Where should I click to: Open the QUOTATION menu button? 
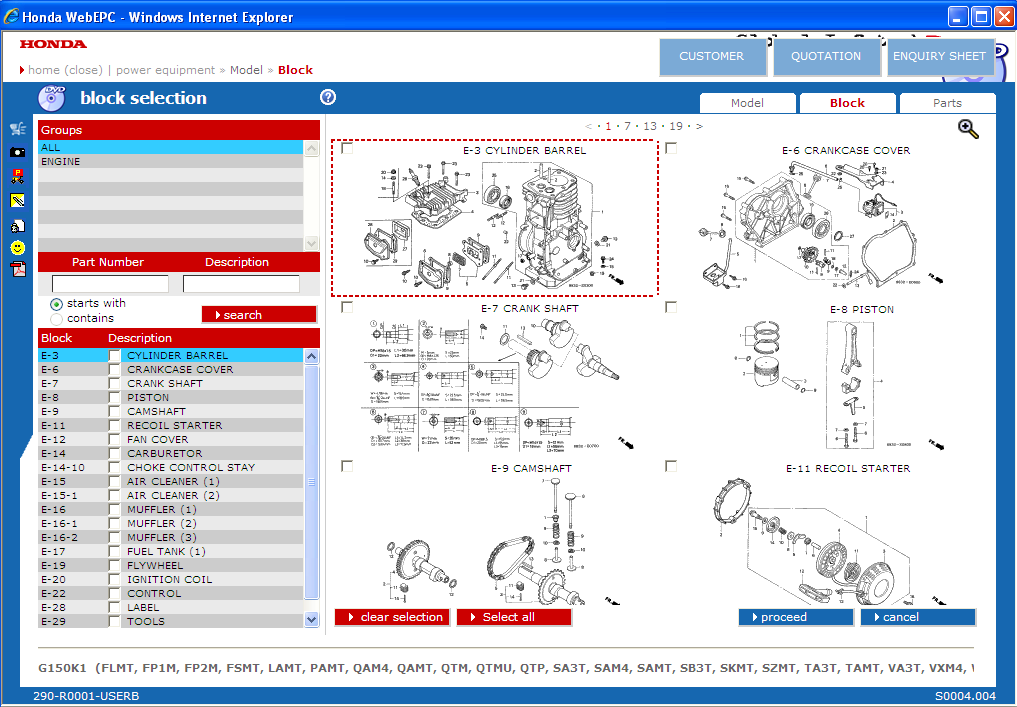click(826, 56)
